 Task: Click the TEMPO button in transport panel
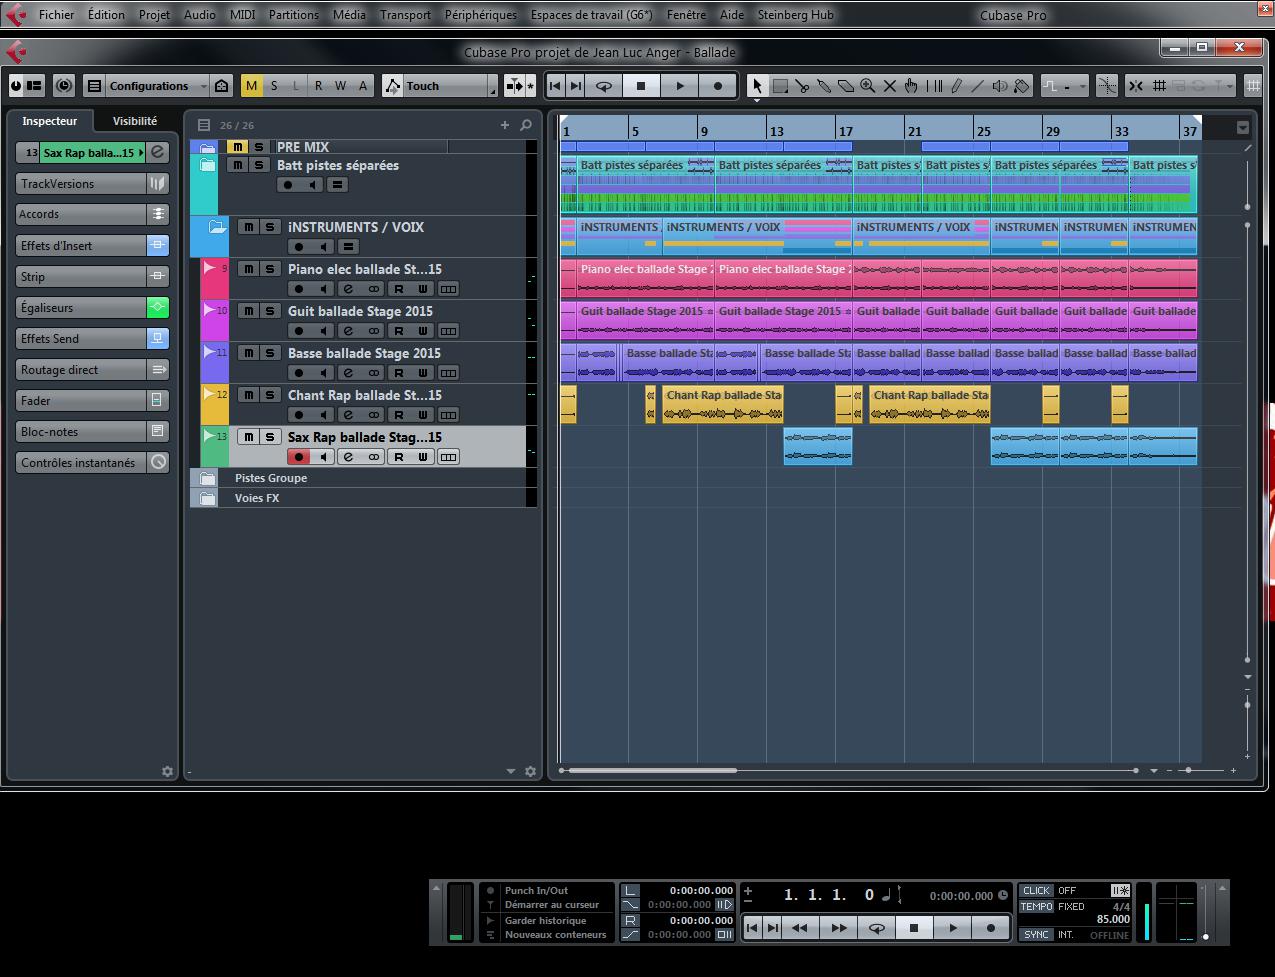point(1036,906)
